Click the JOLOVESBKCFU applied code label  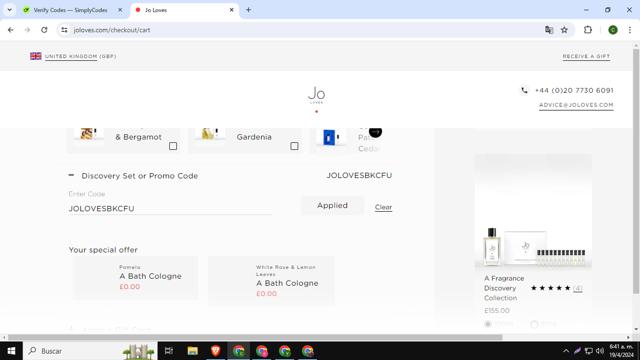pos(359,175)
